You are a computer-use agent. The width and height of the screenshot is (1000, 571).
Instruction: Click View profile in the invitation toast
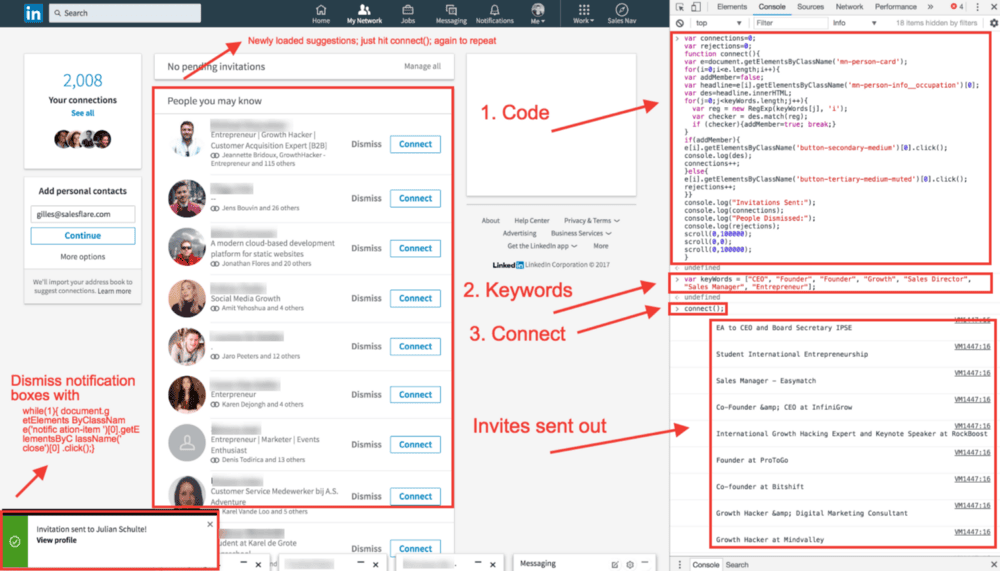point(56,540)
